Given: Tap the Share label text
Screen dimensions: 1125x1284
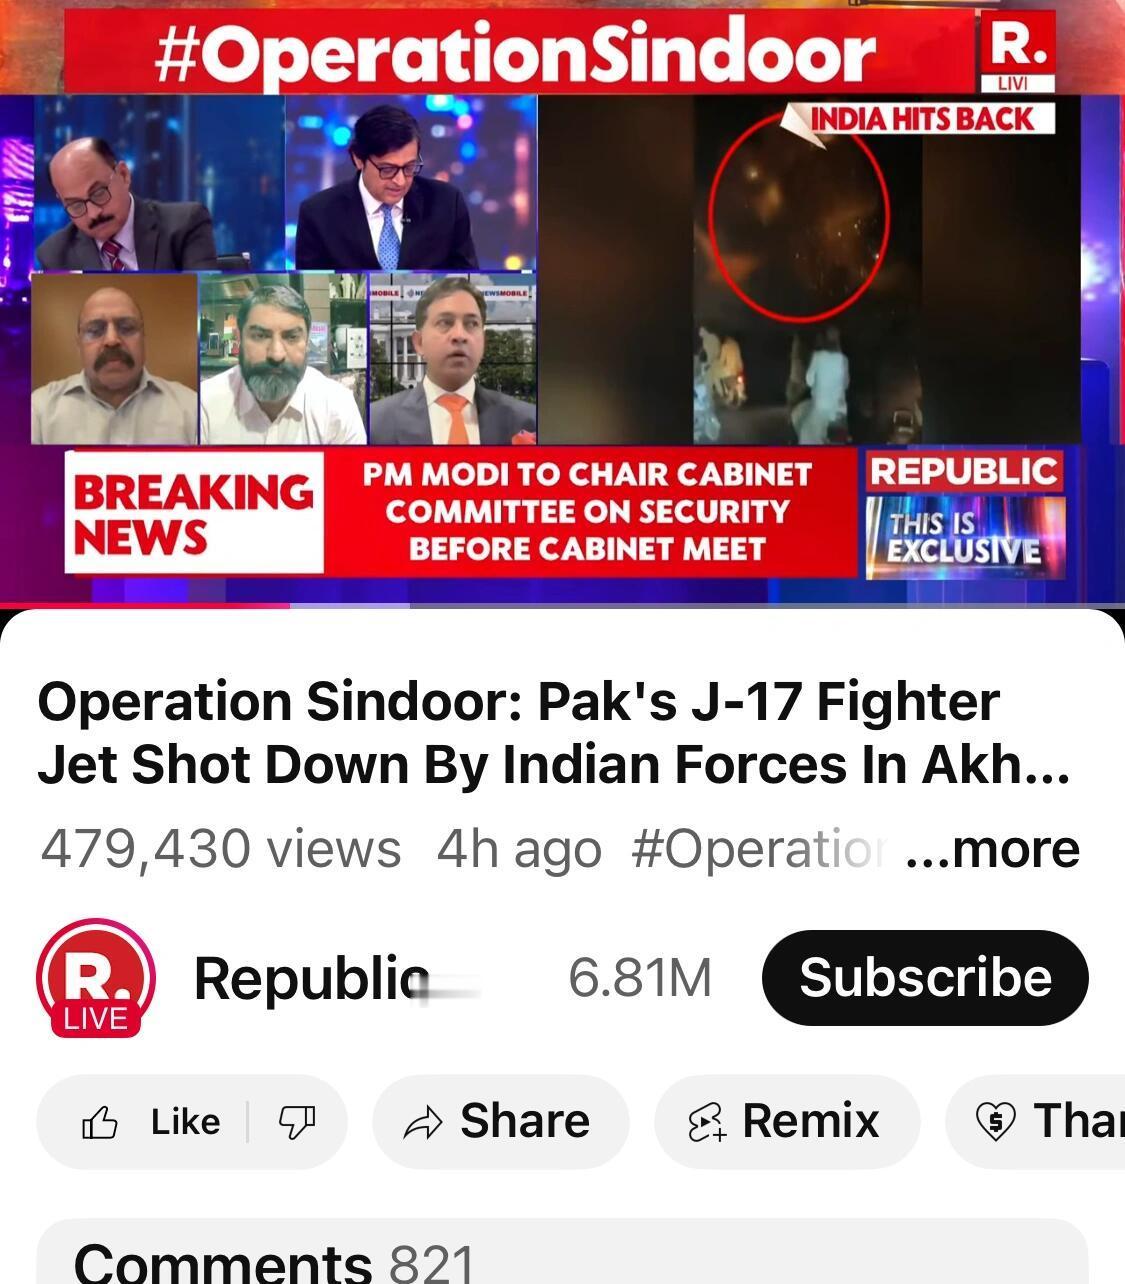Looking at the screenshot, I should click(525, 1121).
